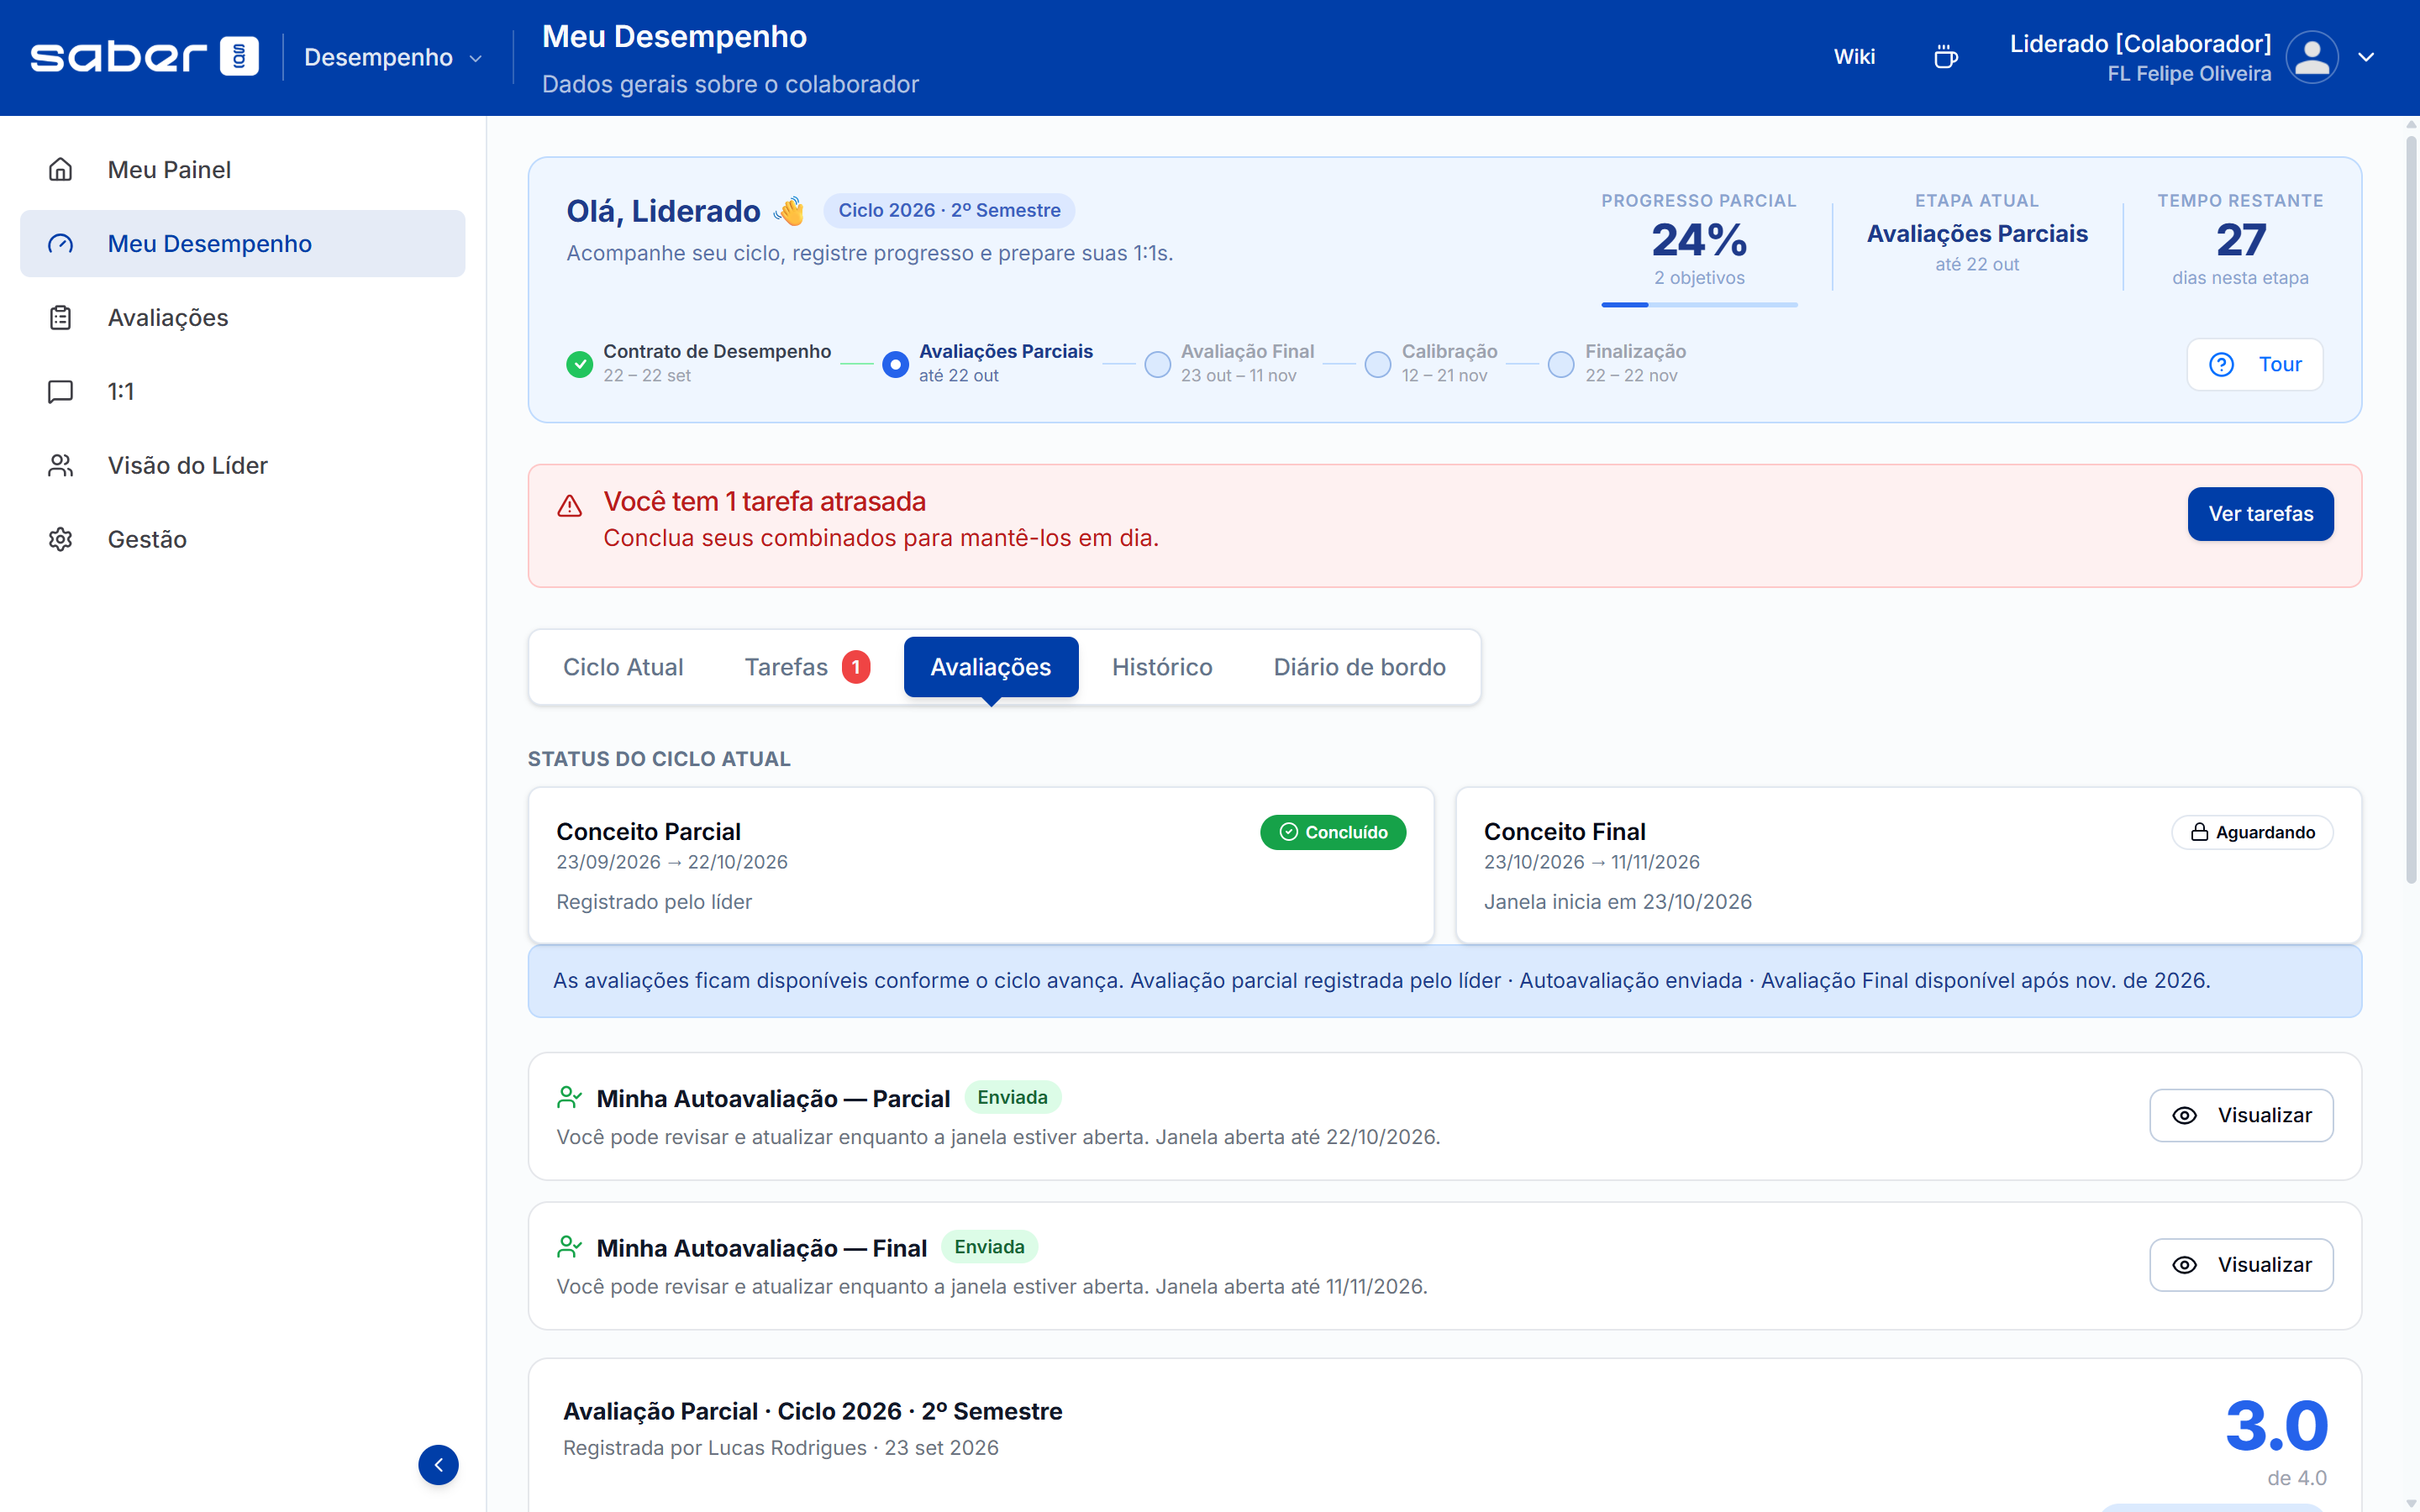Image resolution: width=2420 pixels, height=1512 pixels.
Task: Click the Visão do Líder people icon
Action: (61, 465)
